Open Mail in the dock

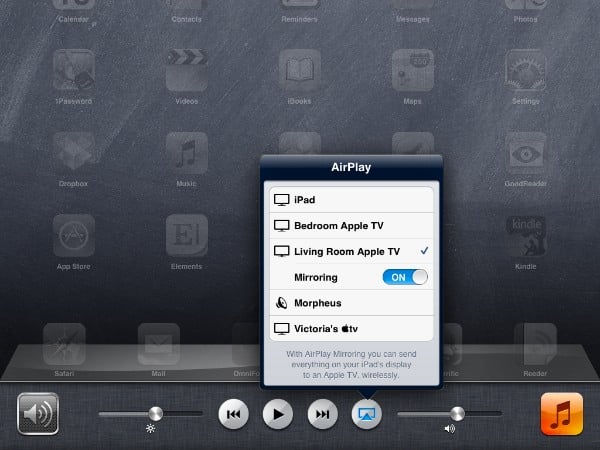coord(158,344)
